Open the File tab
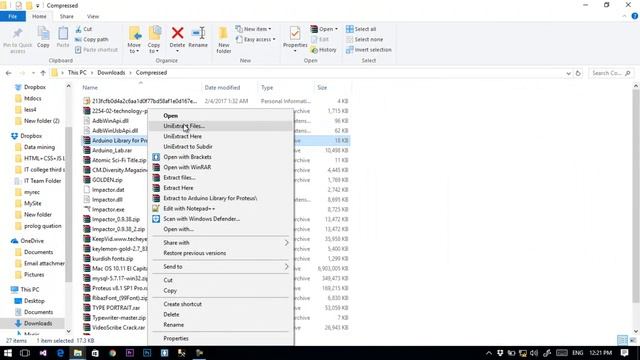This screenshot has height=360, width=640. click(13, 16)
